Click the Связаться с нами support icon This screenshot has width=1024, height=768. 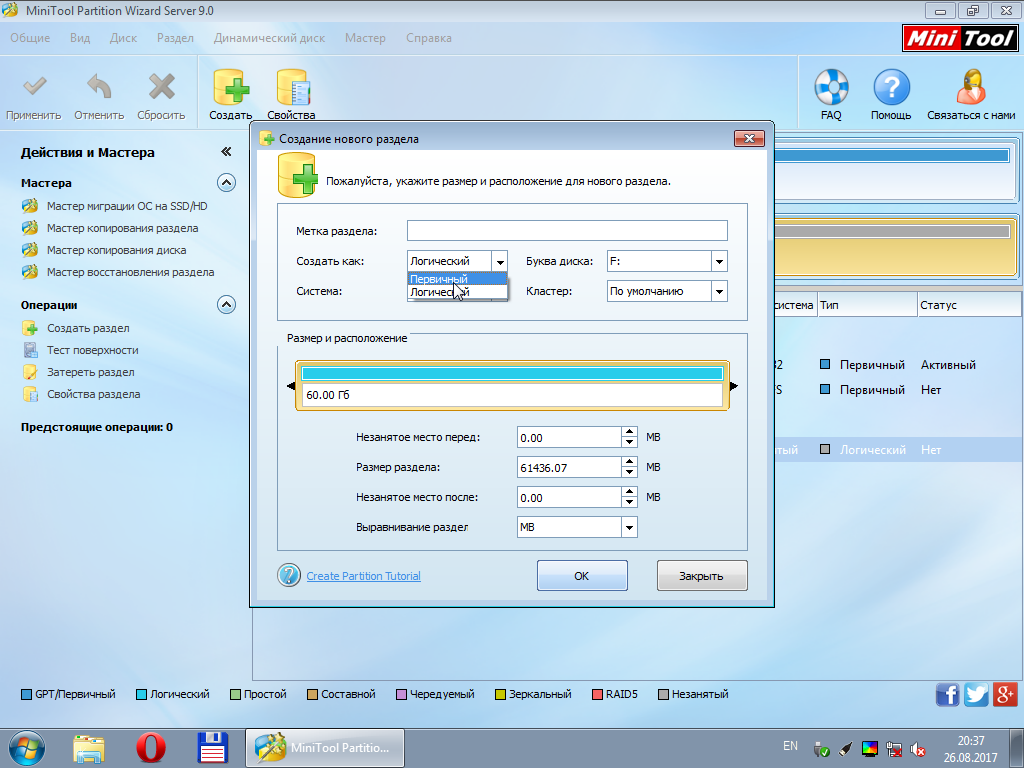(971, 87)
